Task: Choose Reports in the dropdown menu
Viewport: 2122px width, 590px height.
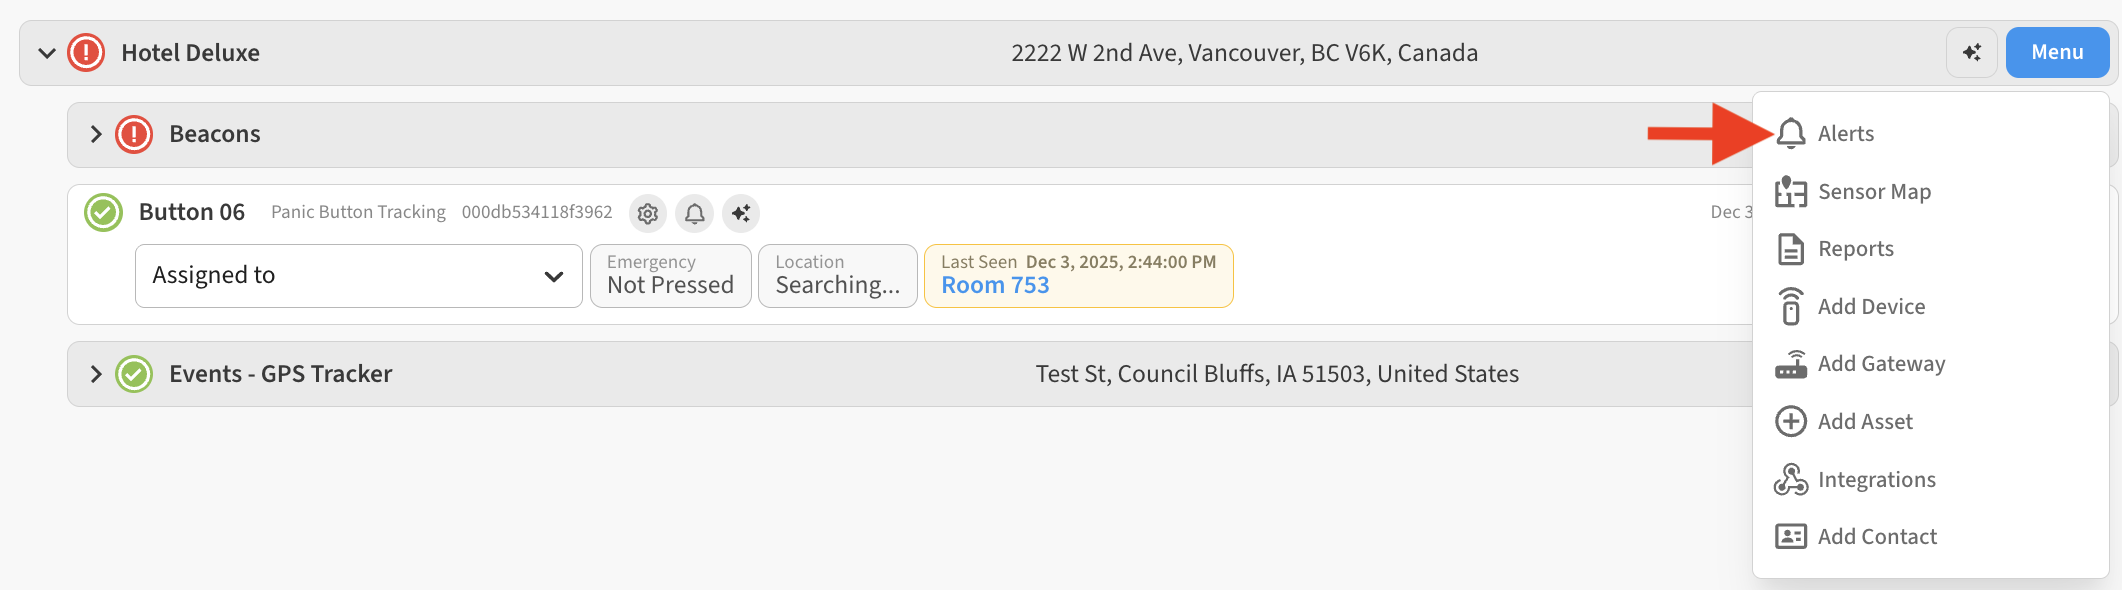Action: point(1855,249)
